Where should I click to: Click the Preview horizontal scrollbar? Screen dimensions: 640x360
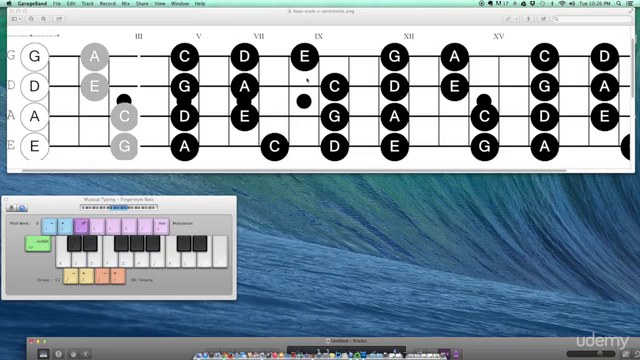pos(294,170)
